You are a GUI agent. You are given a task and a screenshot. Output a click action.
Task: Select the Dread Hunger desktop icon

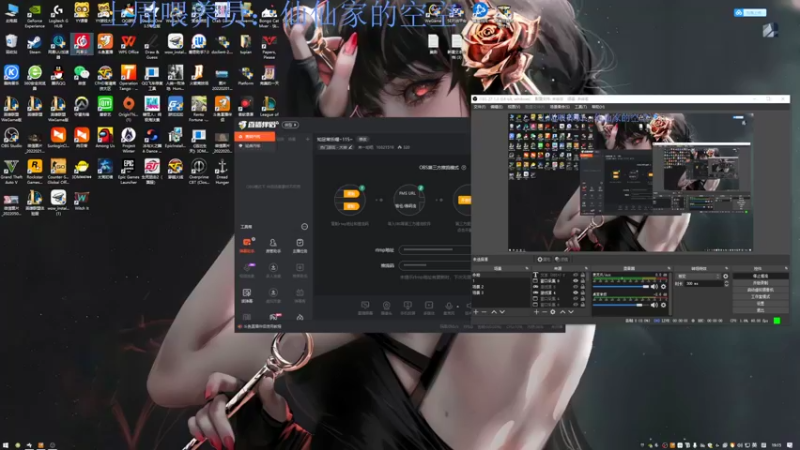coord(221,171)
